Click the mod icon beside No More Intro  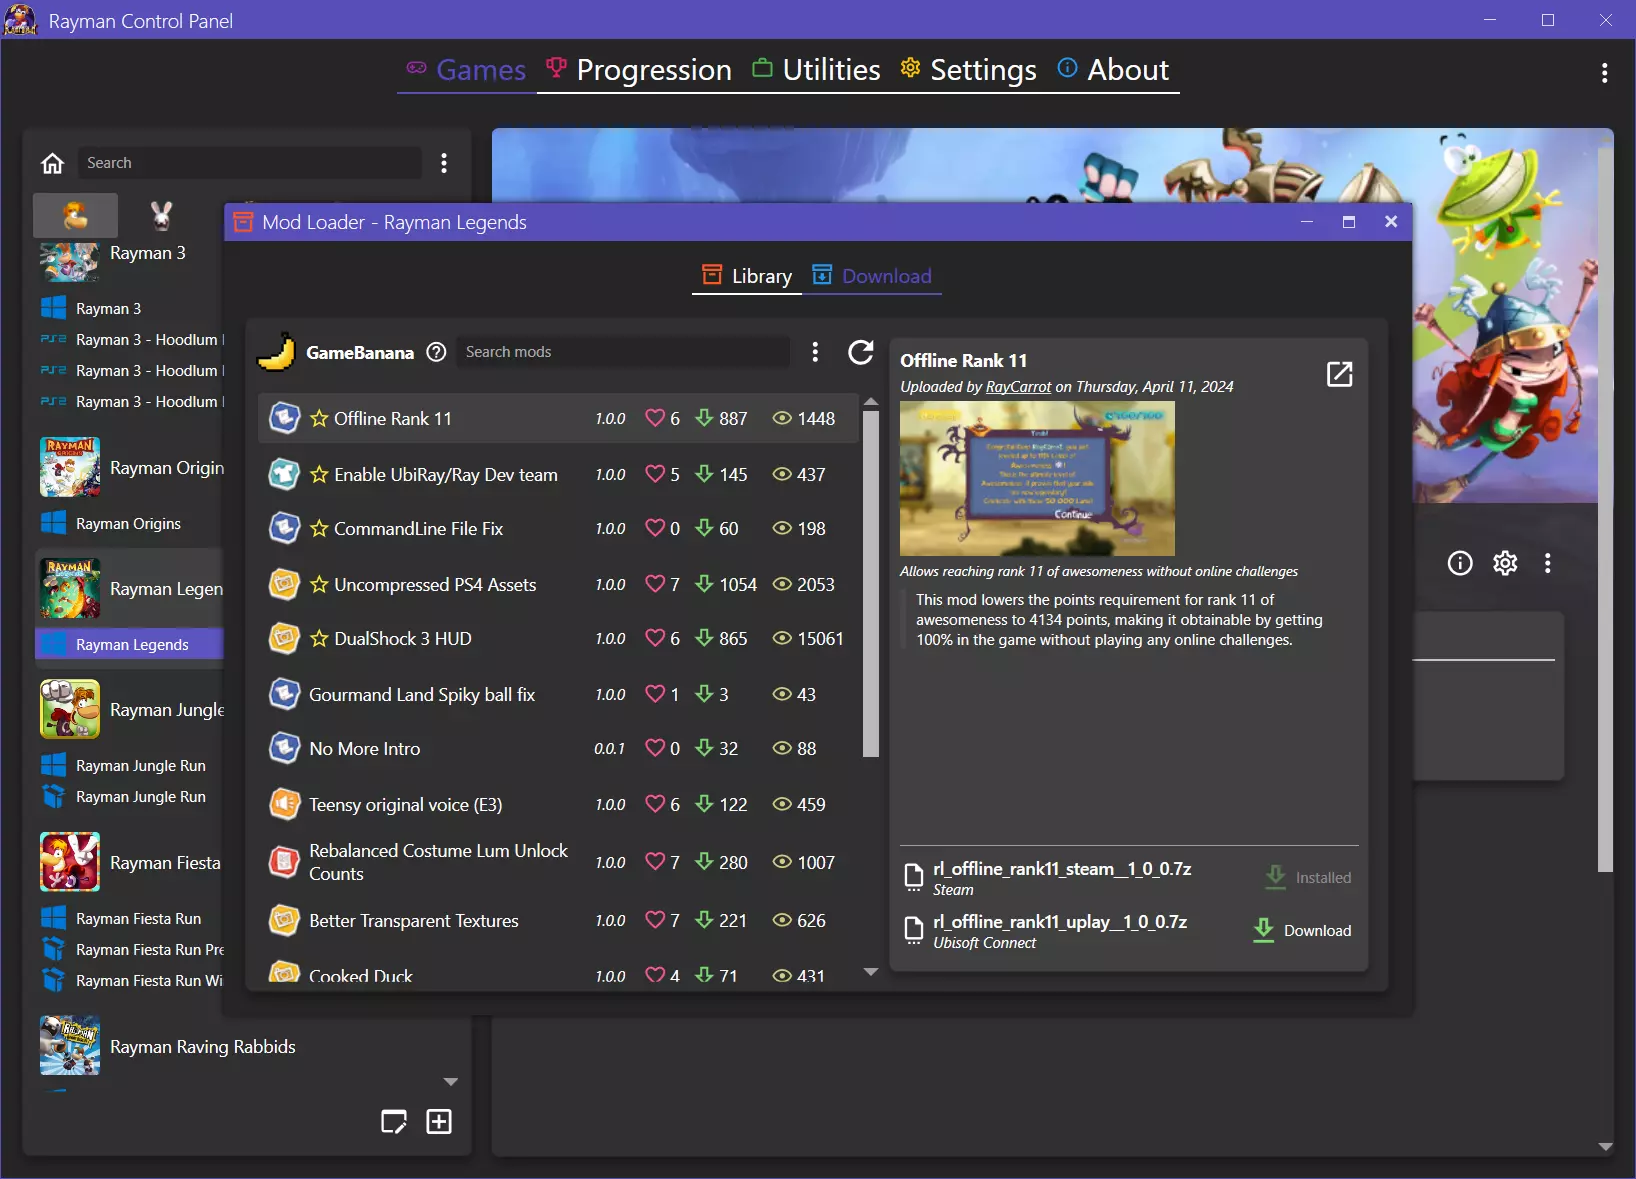pyautogui.click(x=285, y=748)
